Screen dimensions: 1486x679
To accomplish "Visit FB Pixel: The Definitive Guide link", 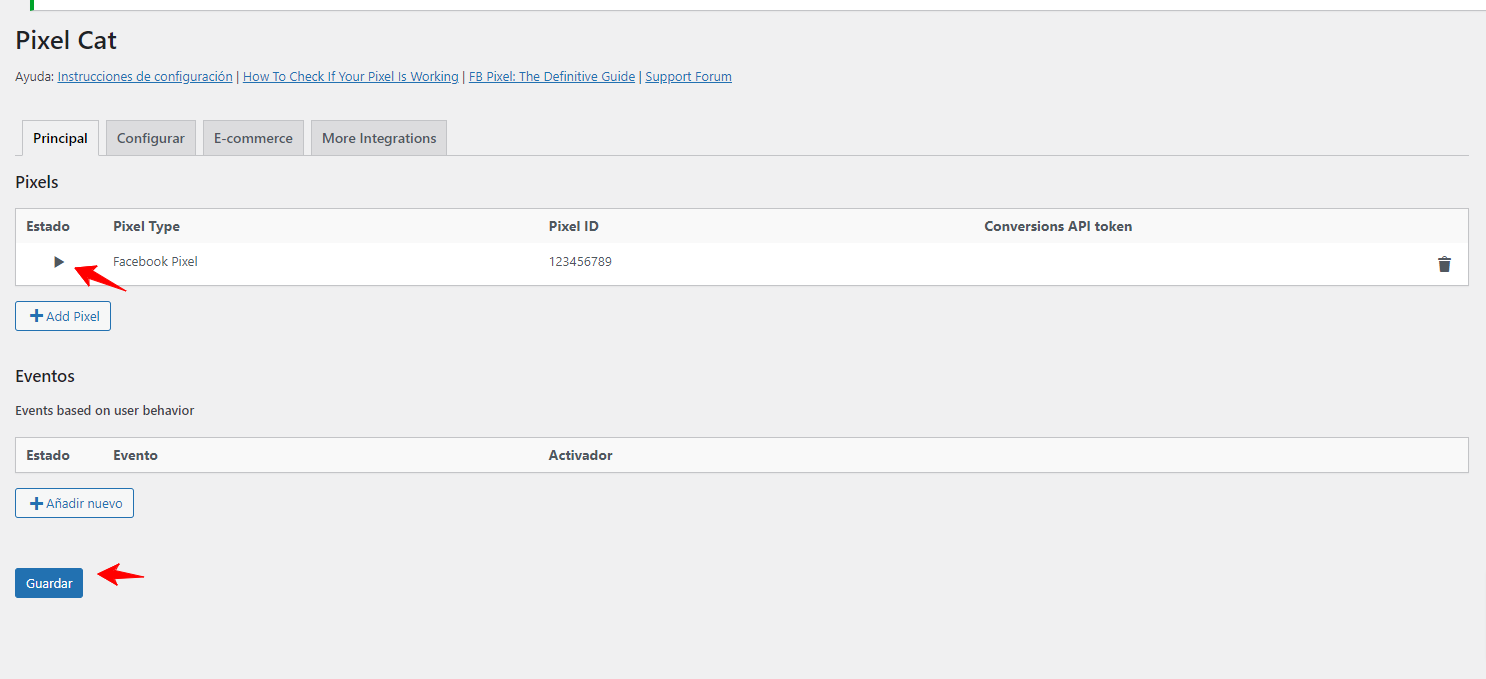I will [x=552, y=76].
